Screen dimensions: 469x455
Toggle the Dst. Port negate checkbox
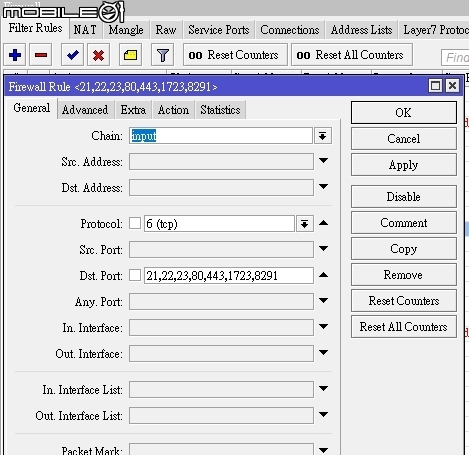click(135, 275)
